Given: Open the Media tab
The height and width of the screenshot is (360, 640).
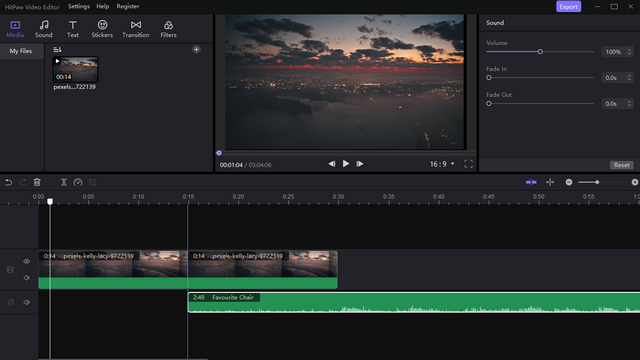Looking at the screenshot, I should point(15,29).
